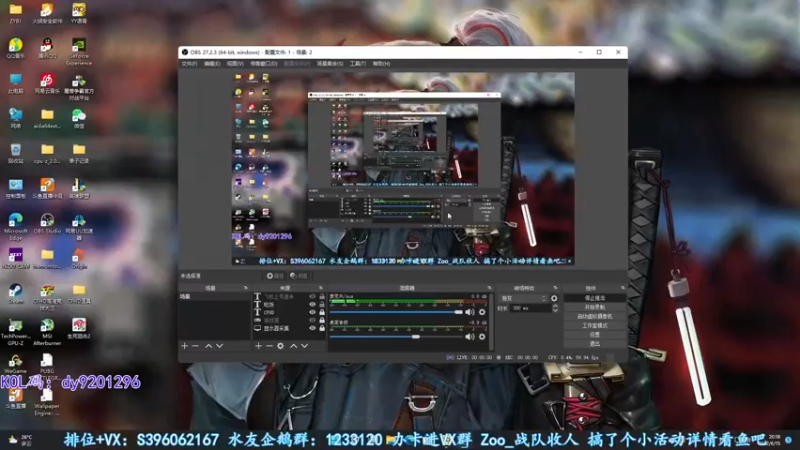This screenshot has width=800, height=450.
Task: Toggle lock on second text source
Action: tap(322, 305)
